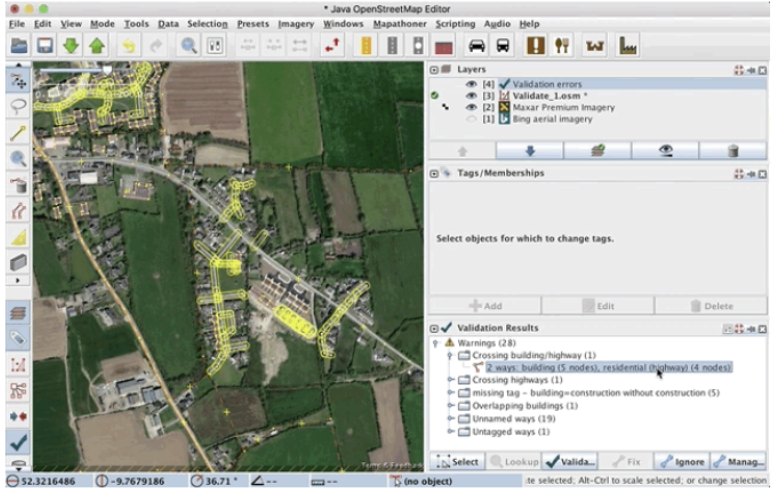
Task: Open preferences sliders icon in toolbar
Action: [x=215, y=46]
